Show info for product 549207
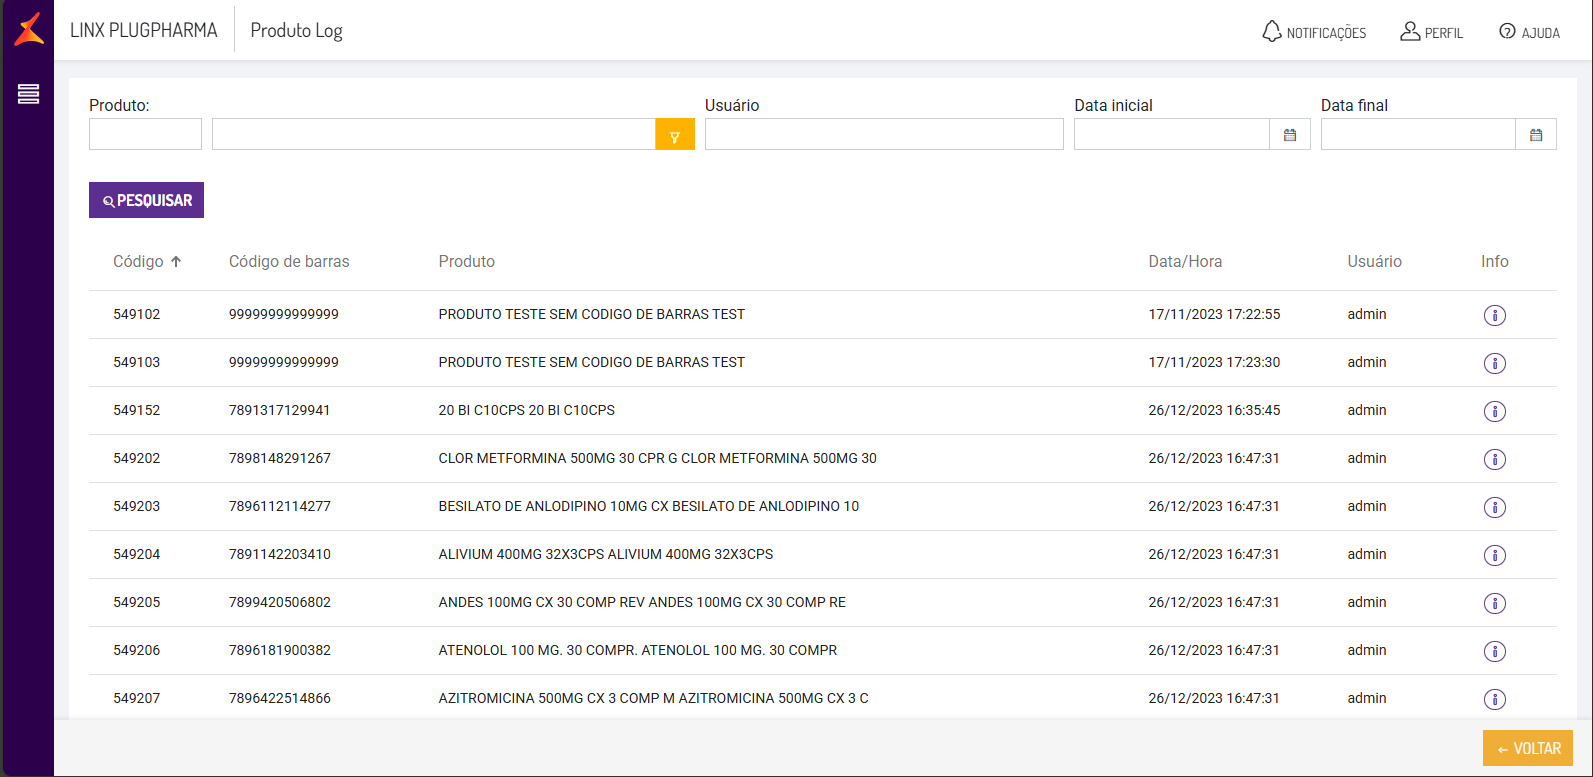Image resolution: width=1593 pixels, height=777 pixels. [x=1495, y=699]
